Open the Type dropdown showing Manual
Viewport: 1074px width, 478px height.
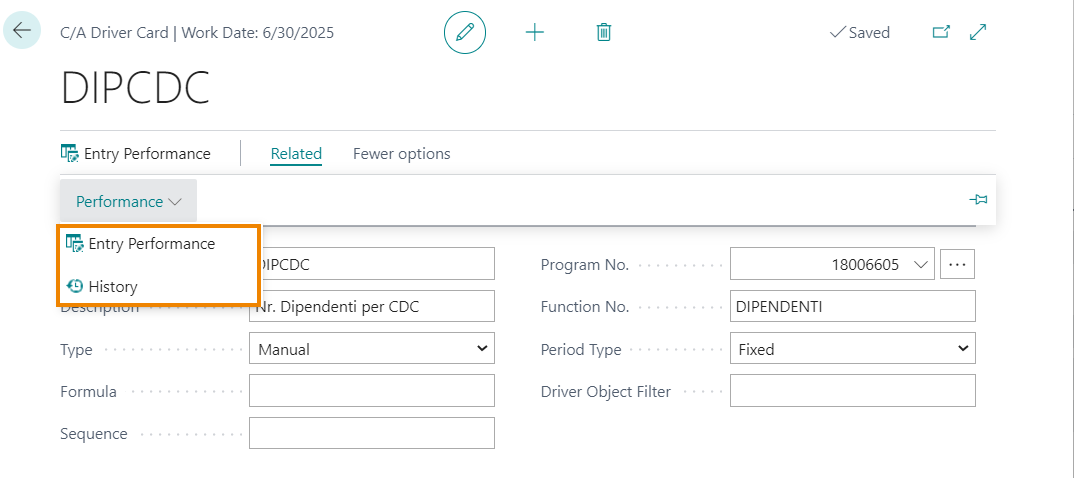pyautogui.click(x=372, y=349)
